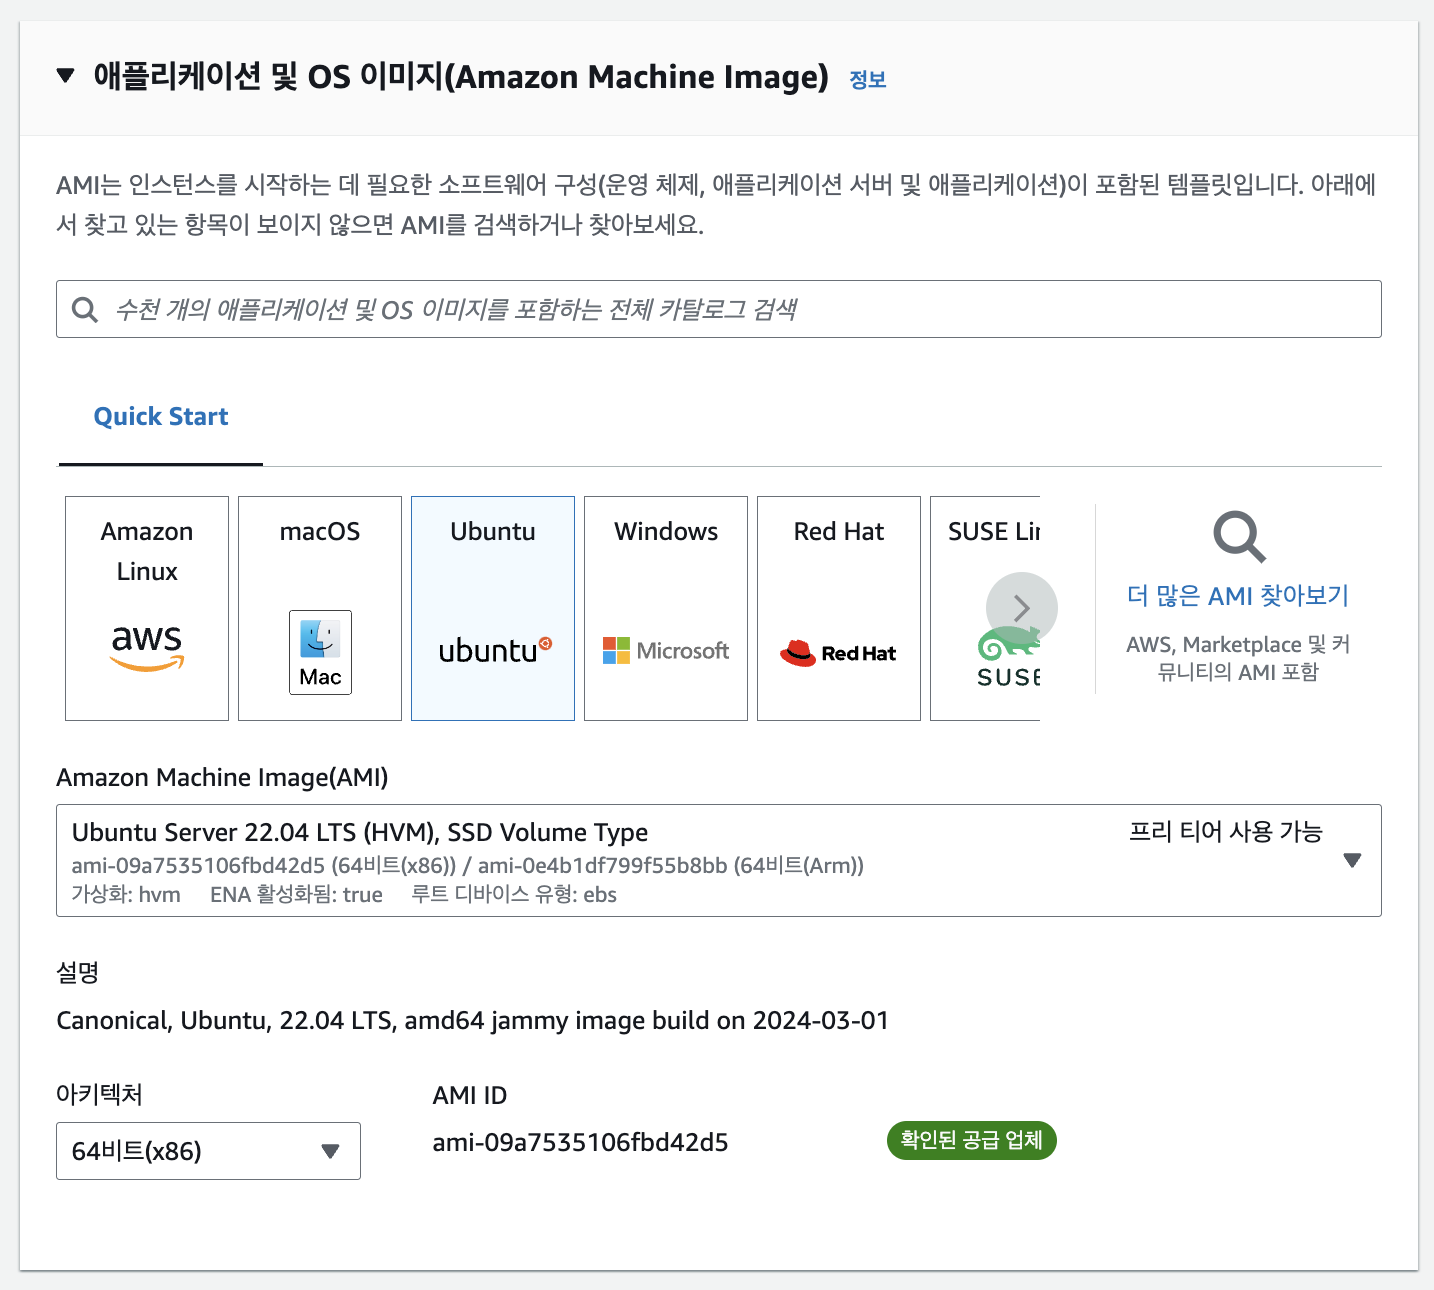The image size is (1434, 1290).
Task: Click the AMI catalog search field
Action: [718, 309]
